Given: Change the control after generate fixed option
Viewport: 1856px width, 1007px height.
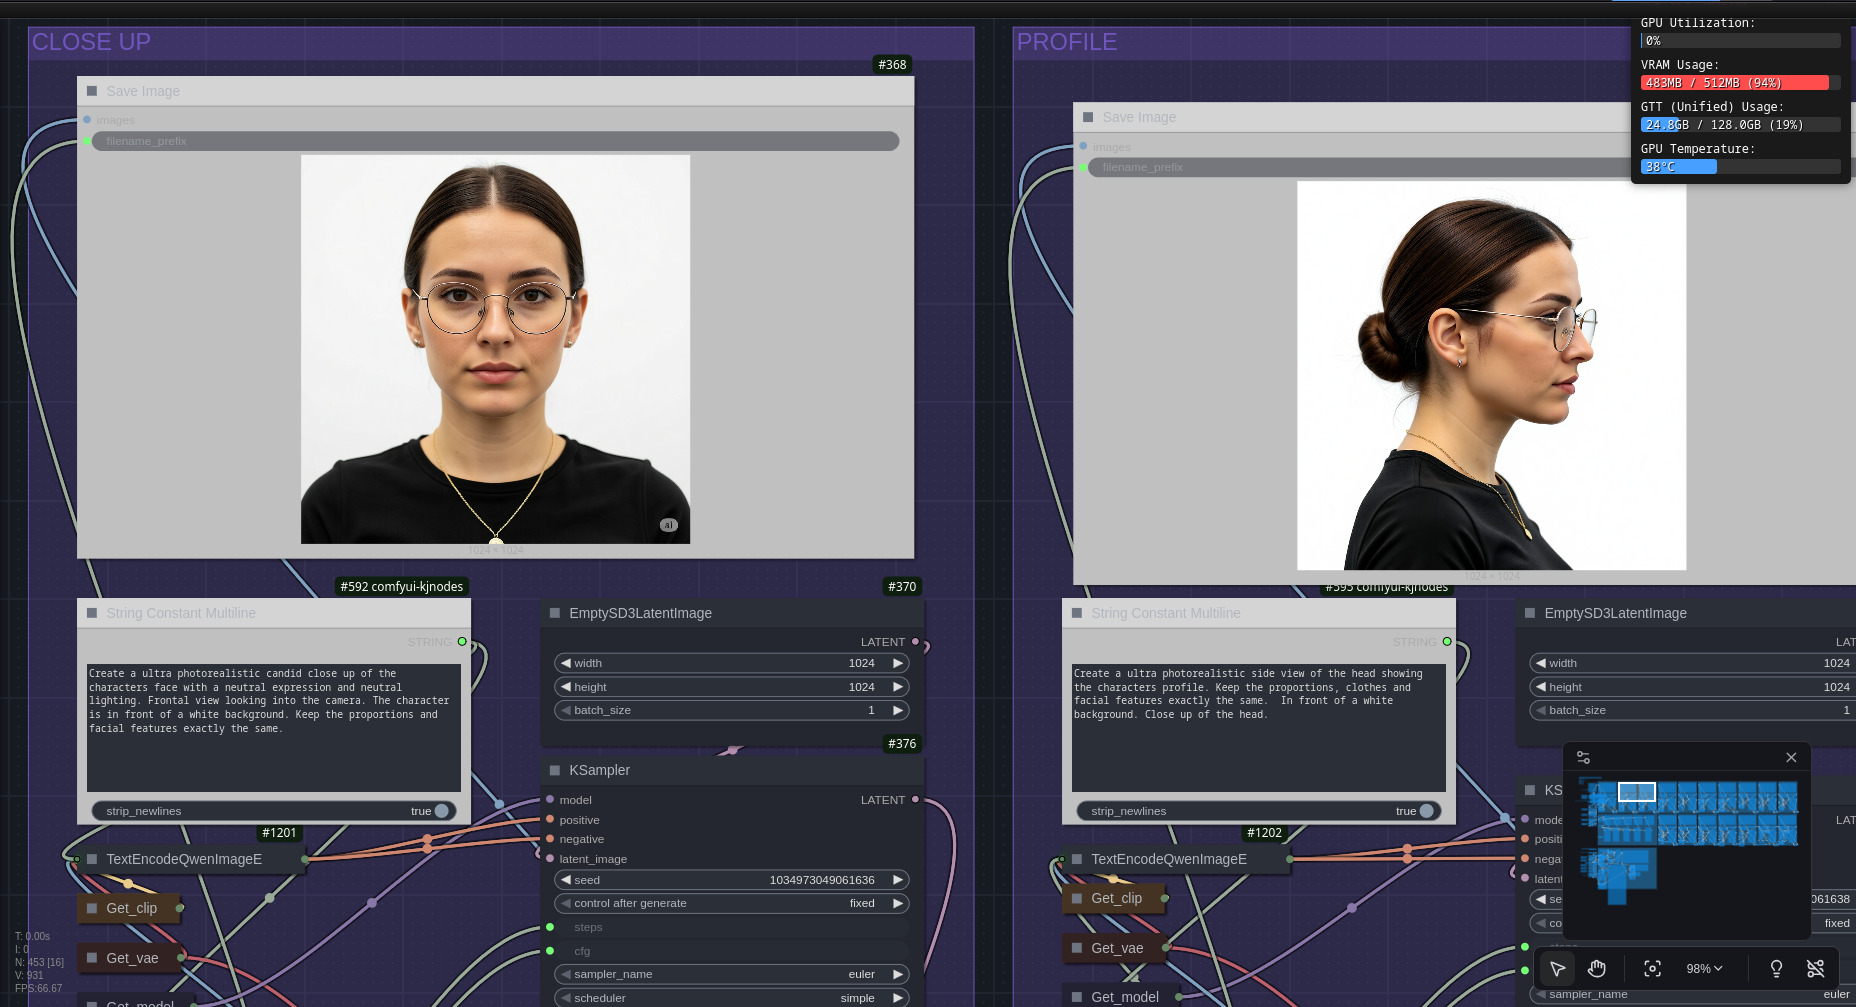Looking at the screenshot, I should (x=731, y=903).
